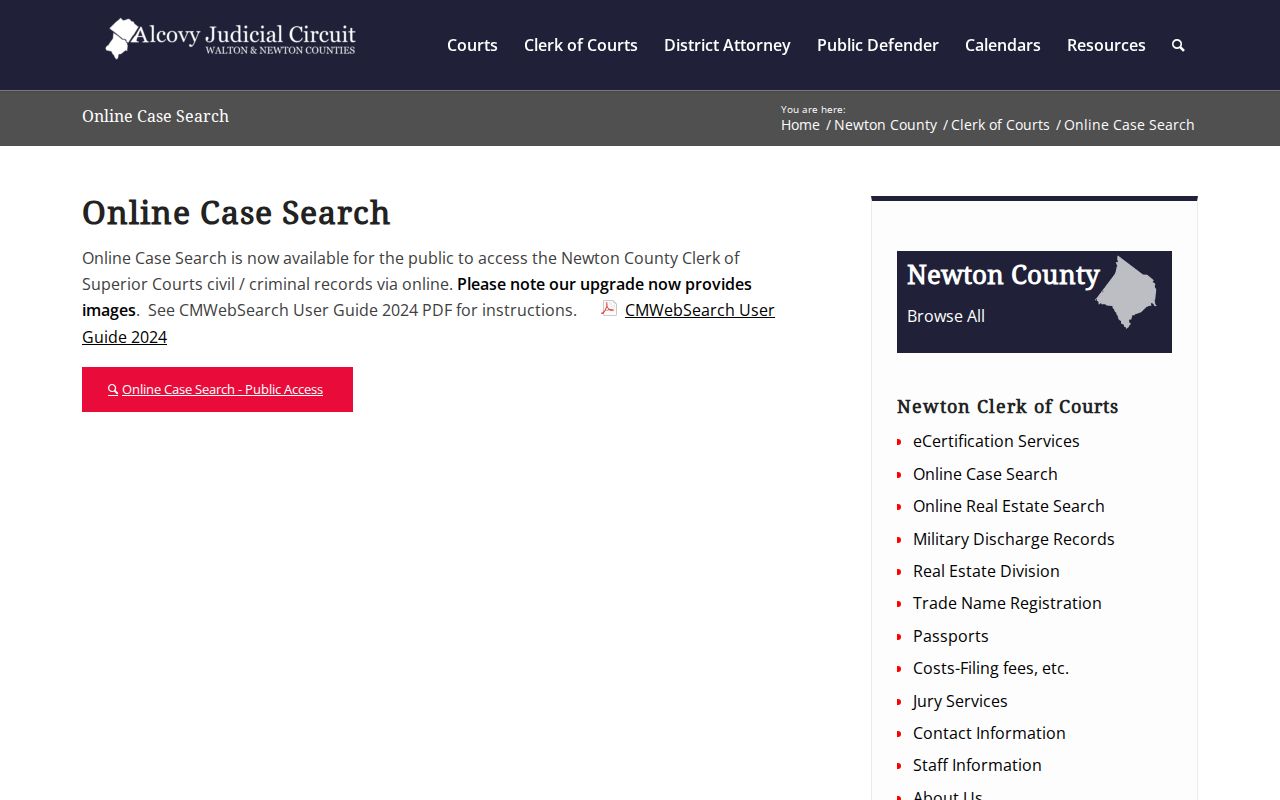Click the main Online Case Search heading
This screenshot has height=800, width=1280.
(x=236, y=213)
